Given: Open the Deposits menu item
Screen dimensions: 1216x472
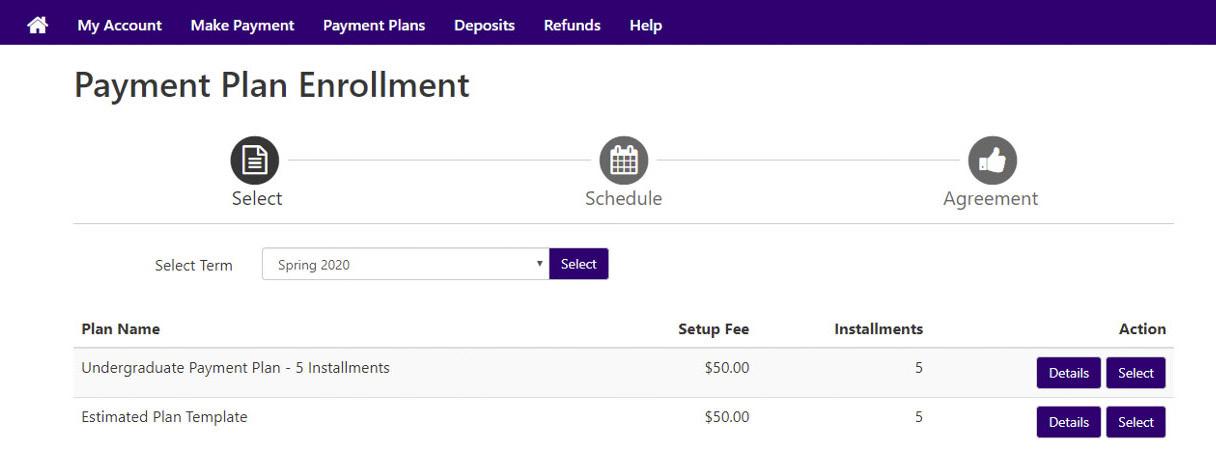Looking at the screenshot, I should point(484,25).
